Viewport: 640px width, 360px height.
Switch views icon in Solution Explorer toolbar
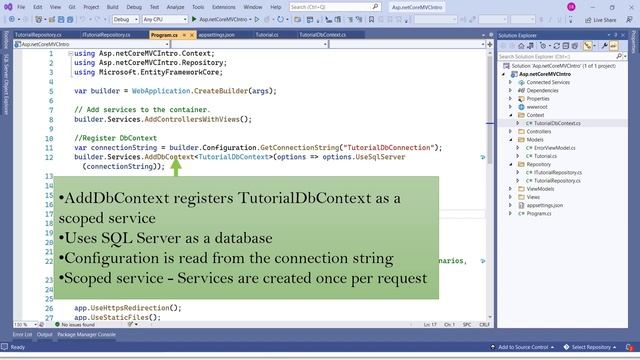point(530,46)
